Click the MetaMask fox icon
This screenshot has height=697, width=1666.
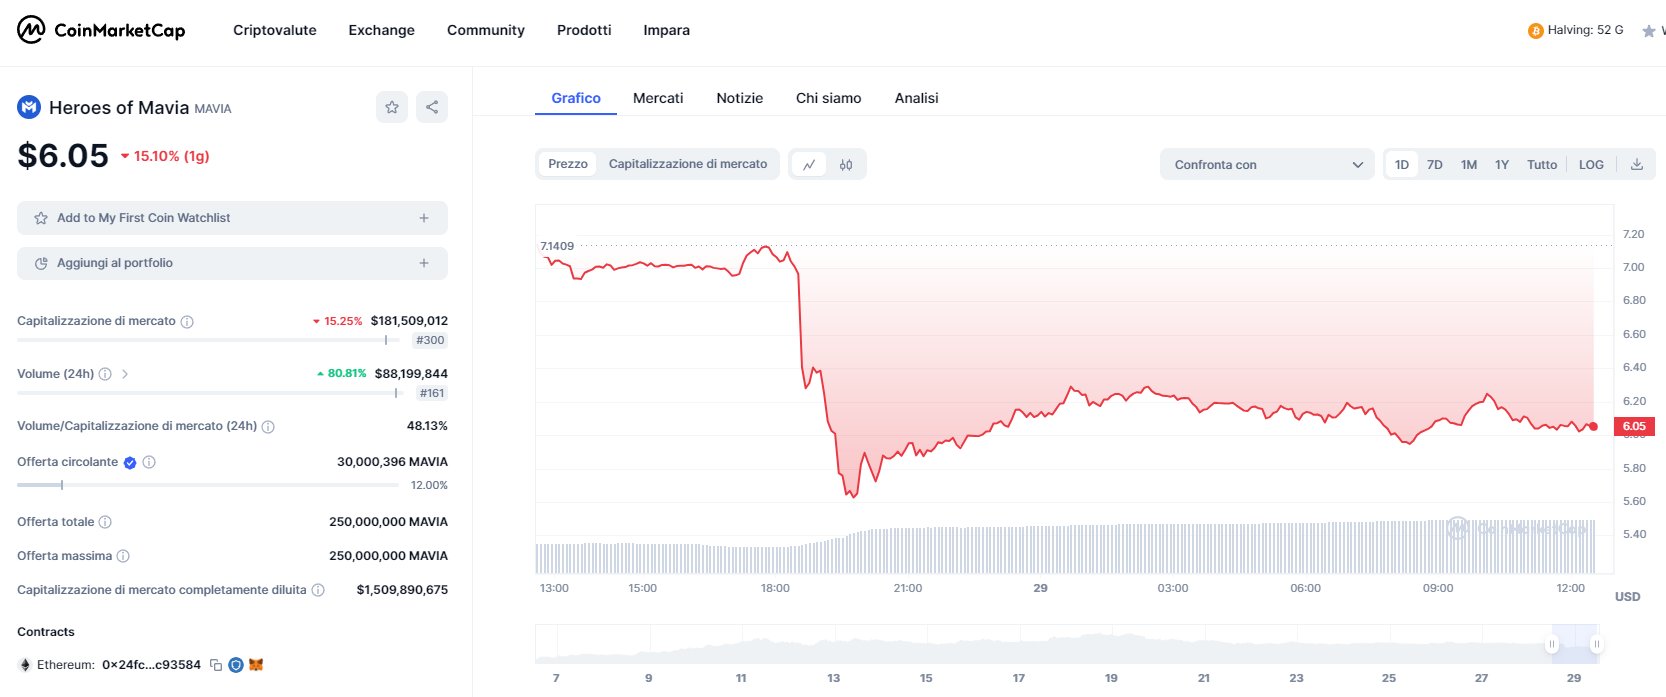click(x=256, y=665)
